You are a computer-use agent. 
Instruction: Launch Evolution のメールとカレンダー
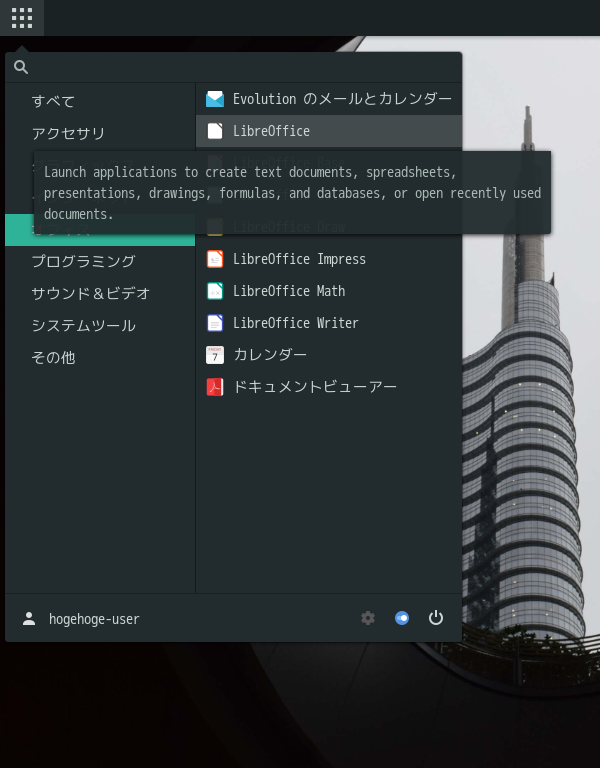329,99
